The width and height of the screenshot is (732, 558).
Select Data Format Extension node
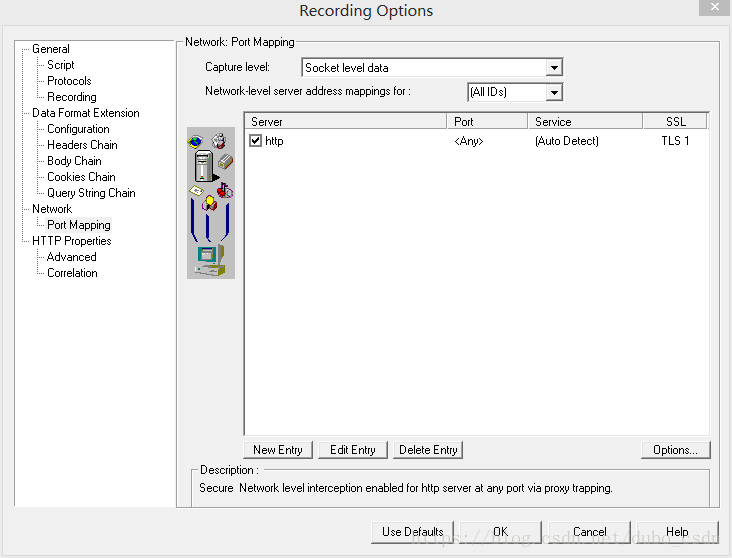click(x=86, y=113)
